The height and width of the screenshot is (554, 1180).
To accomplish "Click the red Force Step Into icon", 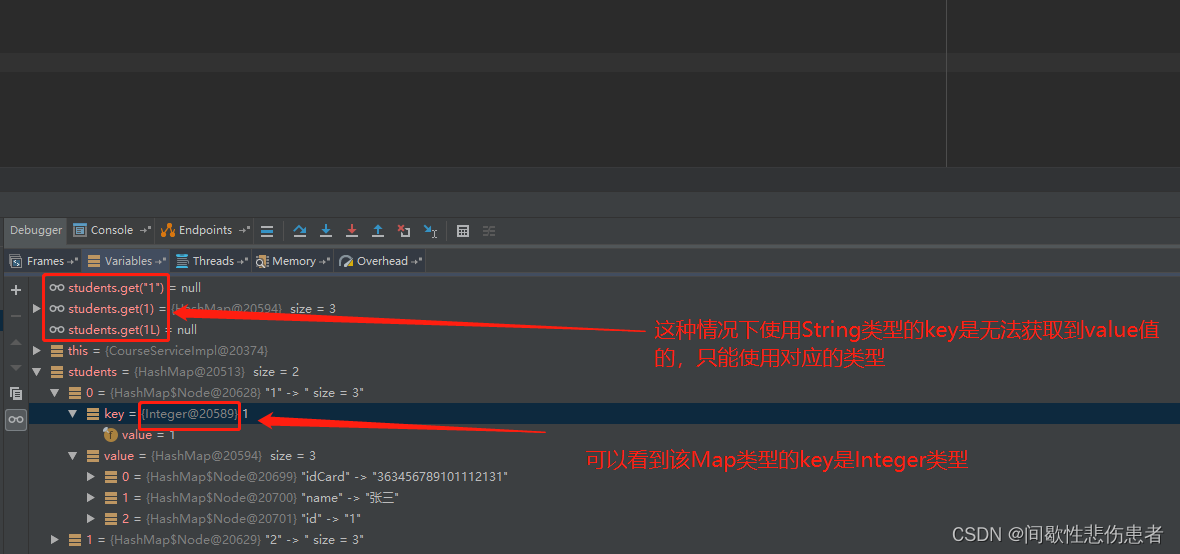I will coord(352,231).
